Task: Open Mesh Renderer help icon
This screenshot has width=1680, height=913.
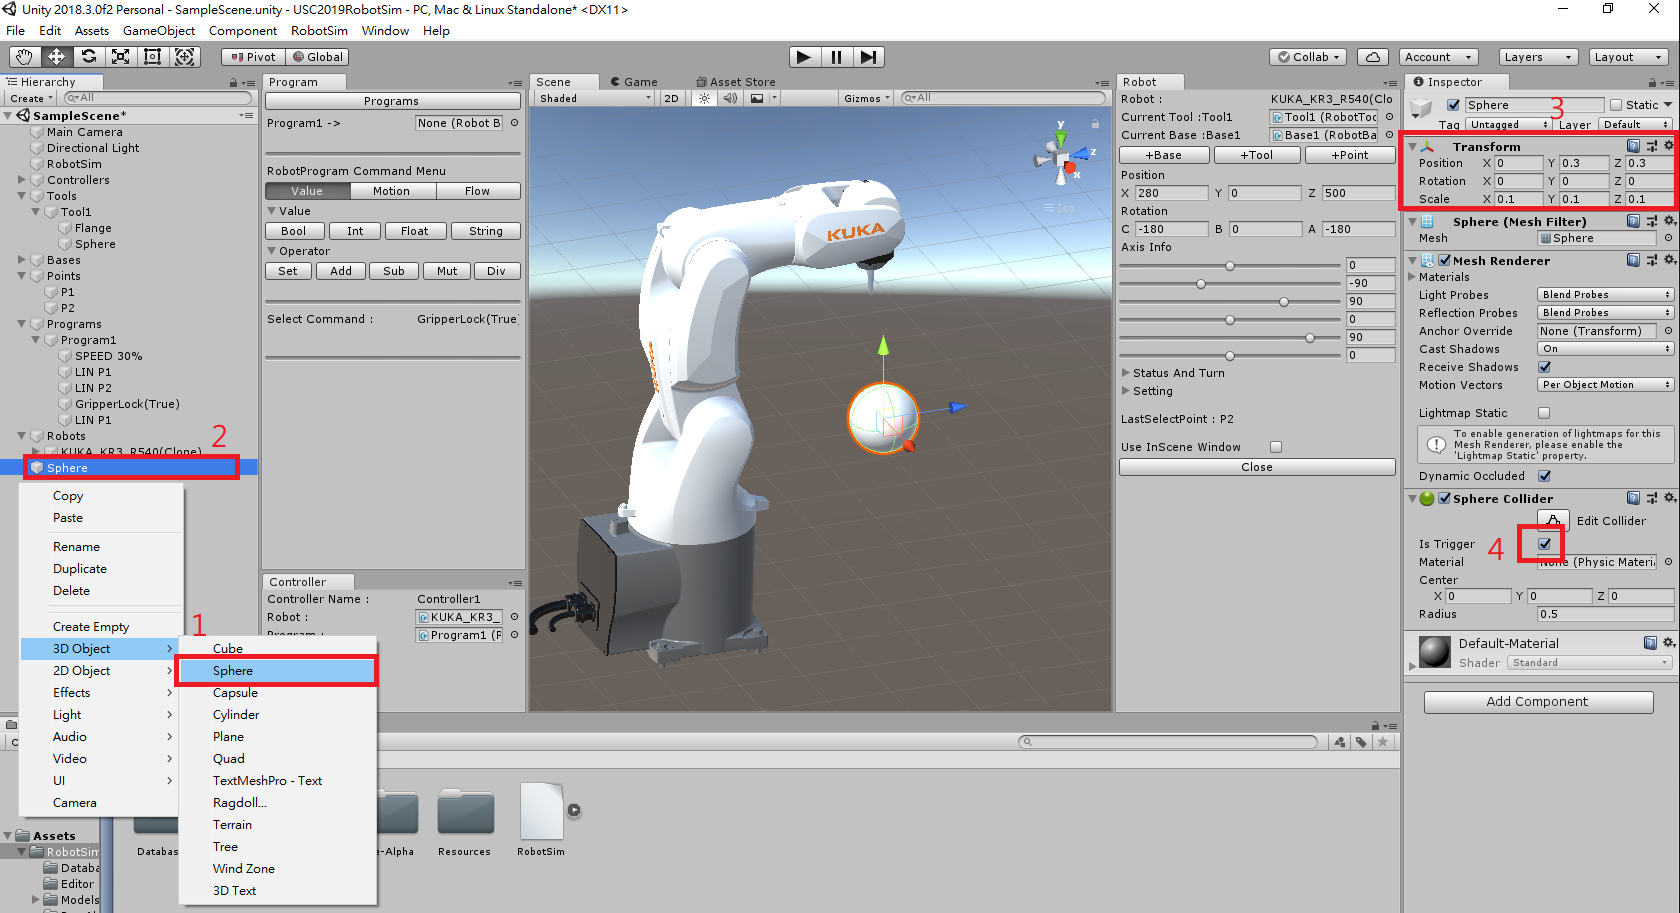Action: click(1633, 260)
